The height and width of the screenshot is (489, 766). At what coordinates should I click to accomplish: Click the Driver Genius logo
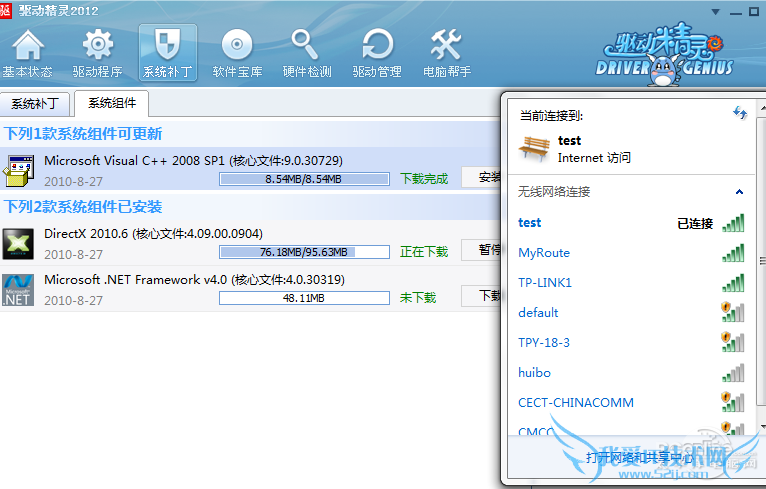click(x=664, y=55)
